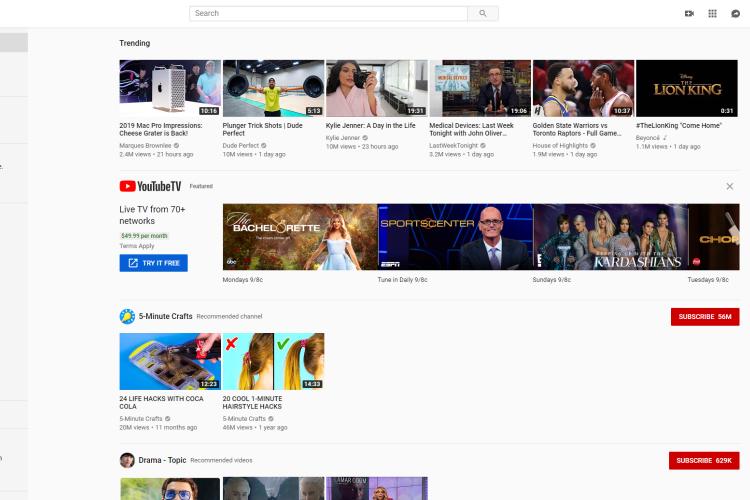Dismiss the YouTube TV featured section
The width and height of the screenshot is (750, 500).
[x=729, y=186]
